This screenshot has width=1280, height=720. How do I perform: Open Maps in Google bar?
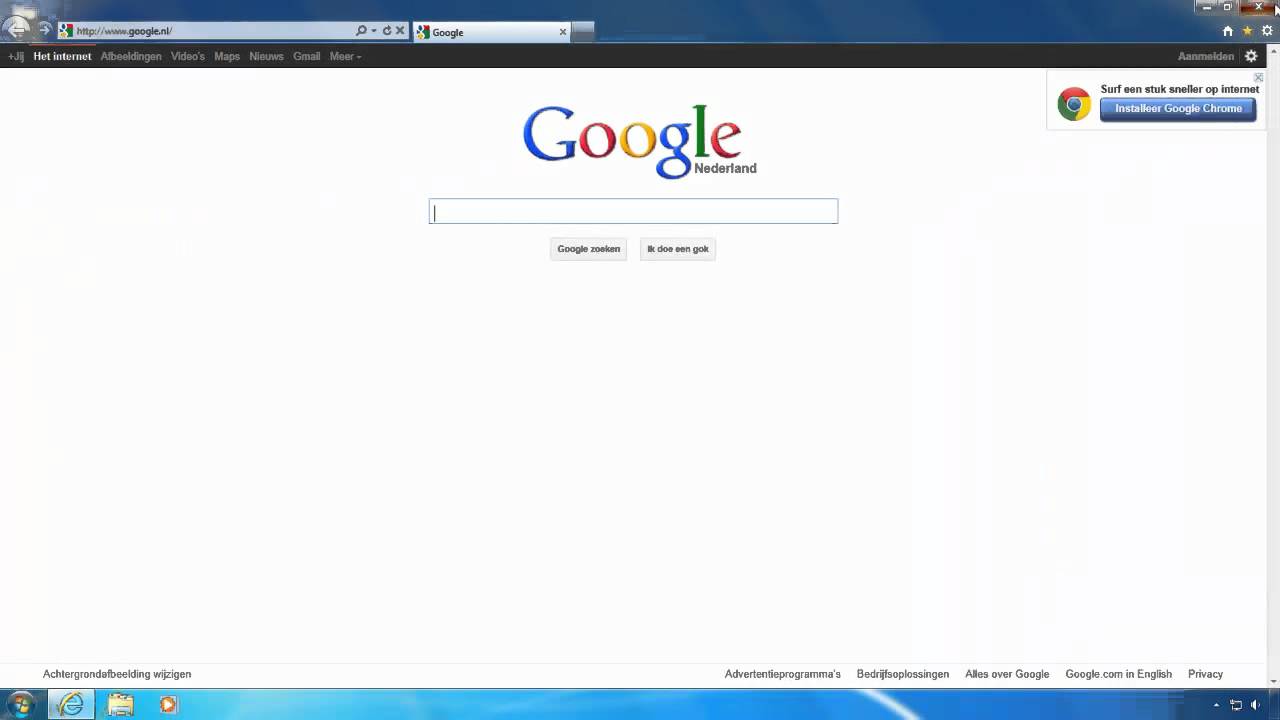(x=227, y=56)
